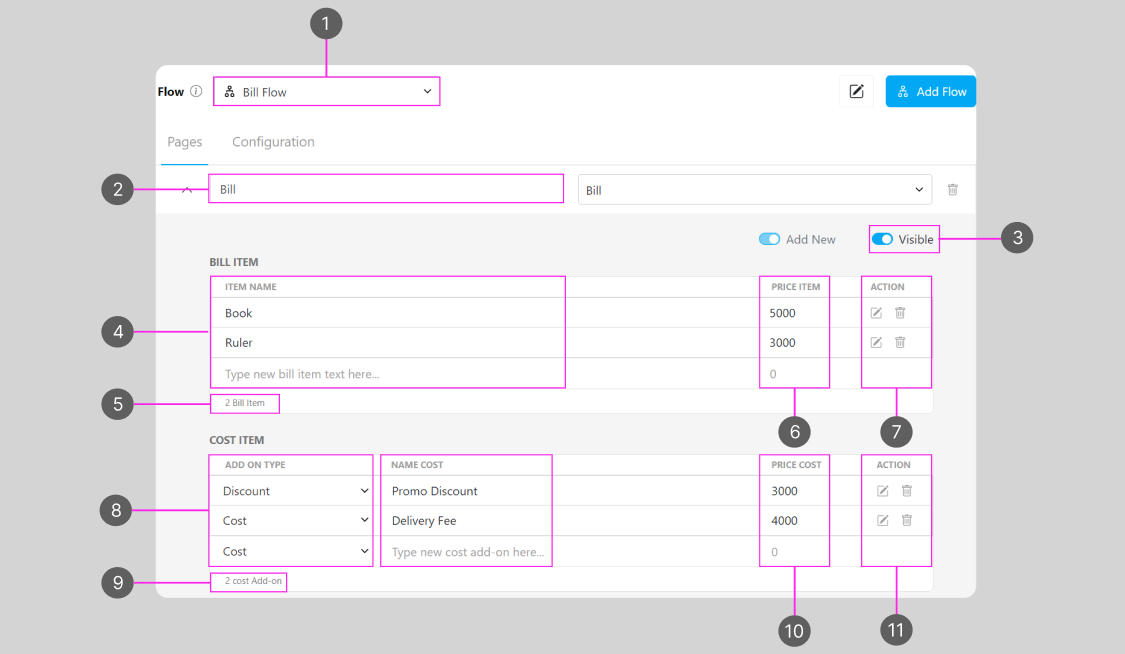Viewport: 1125px width, 654px height.
Task: Delete the Ruler bill item
Action: coord(900,343)
